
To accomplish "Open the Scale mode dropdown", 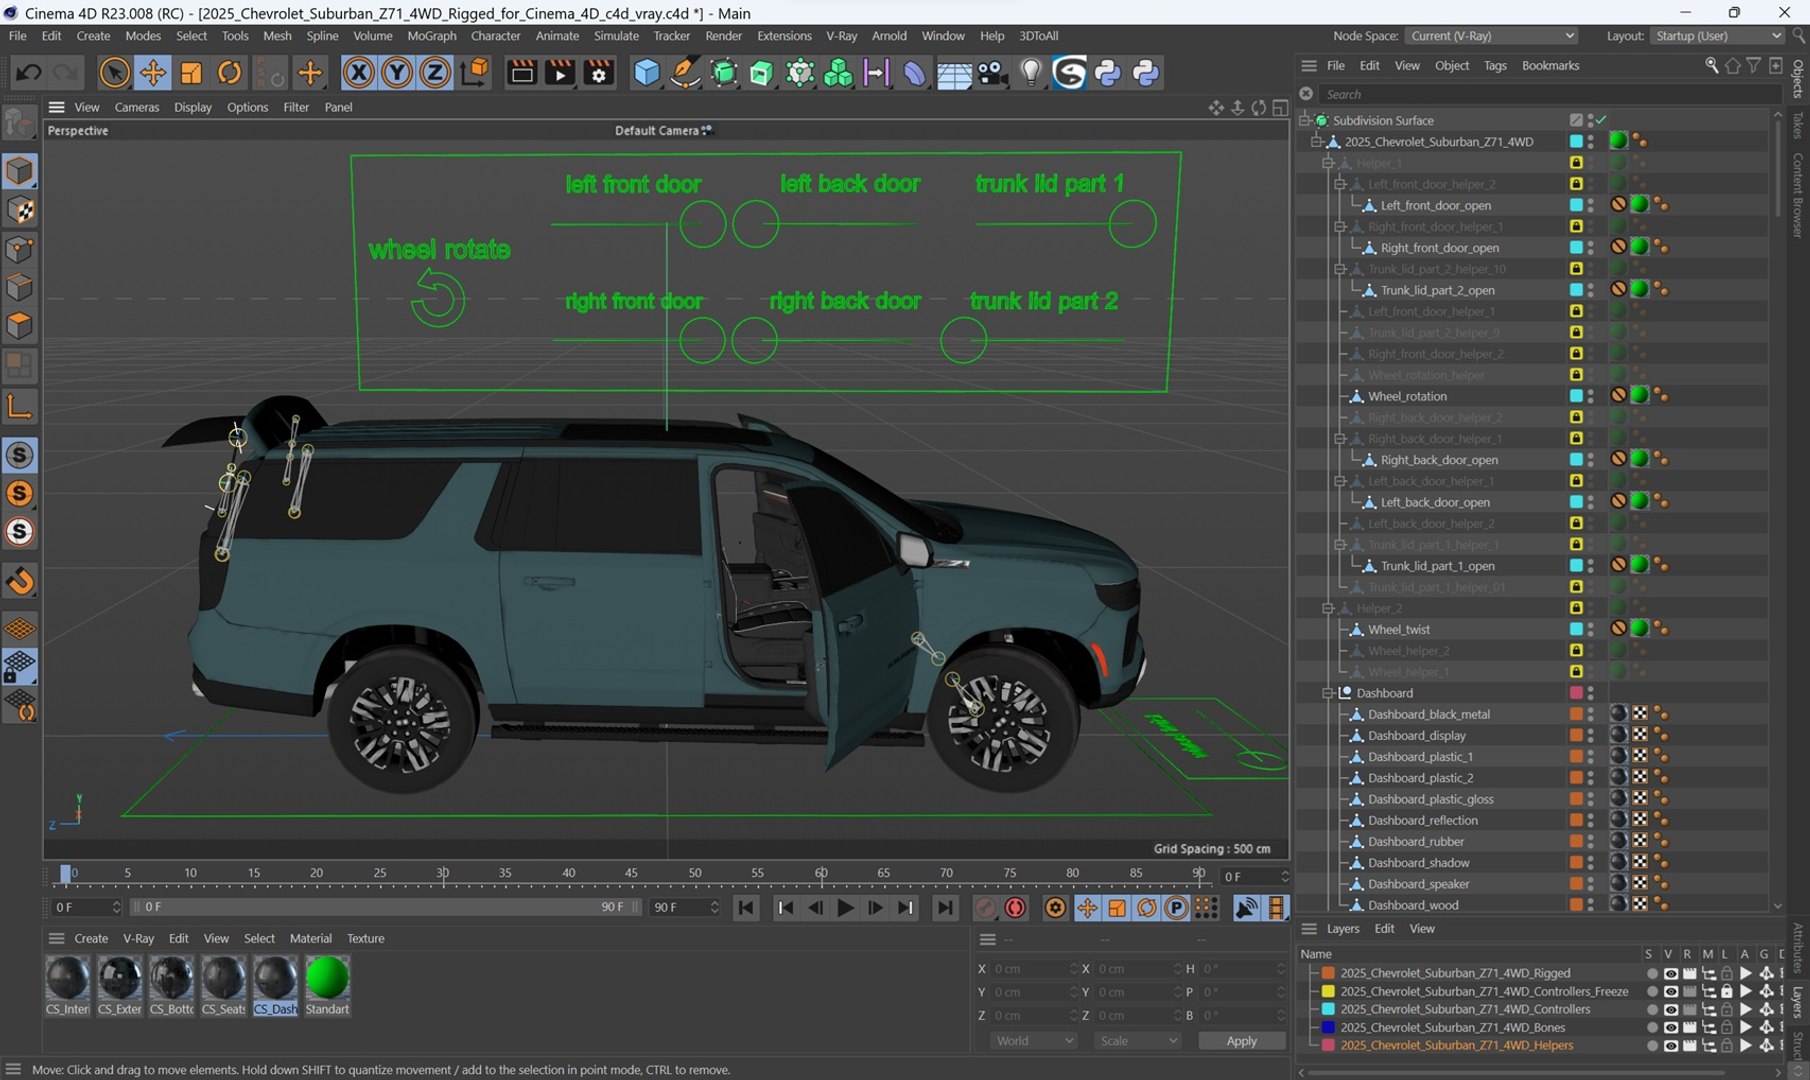I will [x=1138, y=1041].
